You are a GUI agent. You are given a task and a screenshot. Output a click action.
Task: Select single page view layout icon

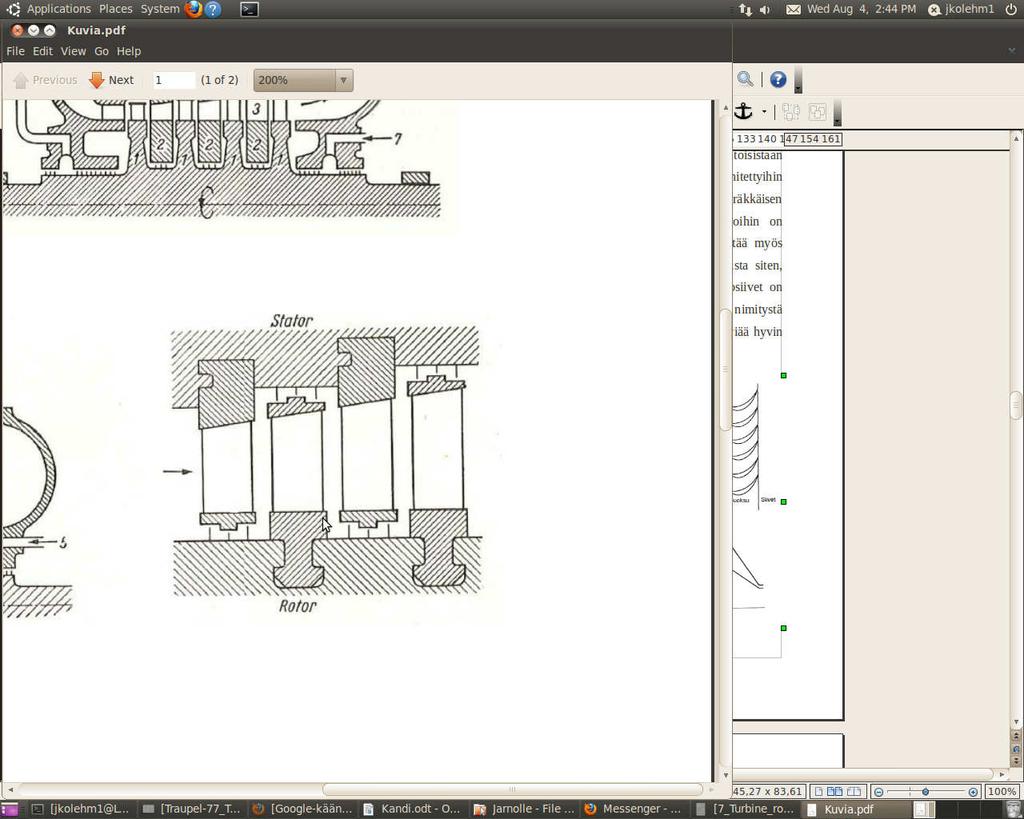[x=818, y=792]
